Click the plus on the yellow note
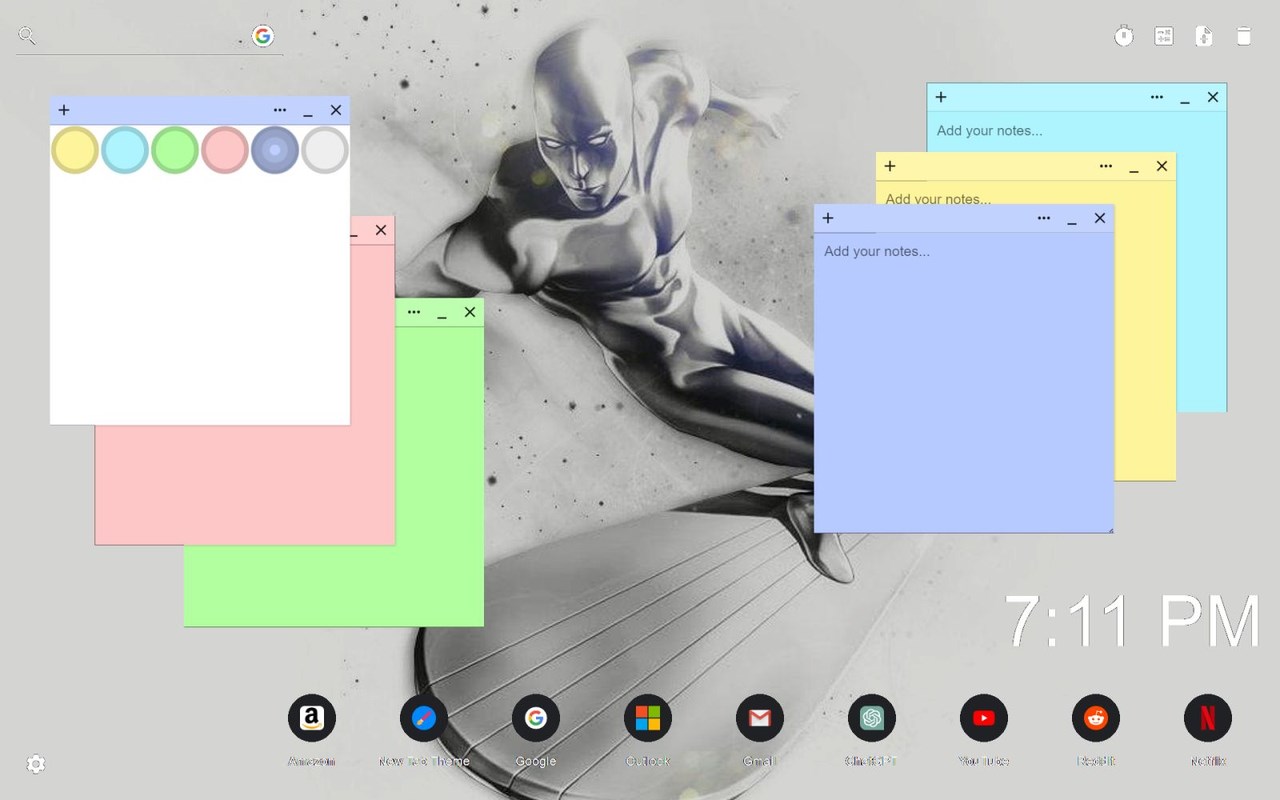The height and width of the screenshot is (800, 1280). coord(890,166)
